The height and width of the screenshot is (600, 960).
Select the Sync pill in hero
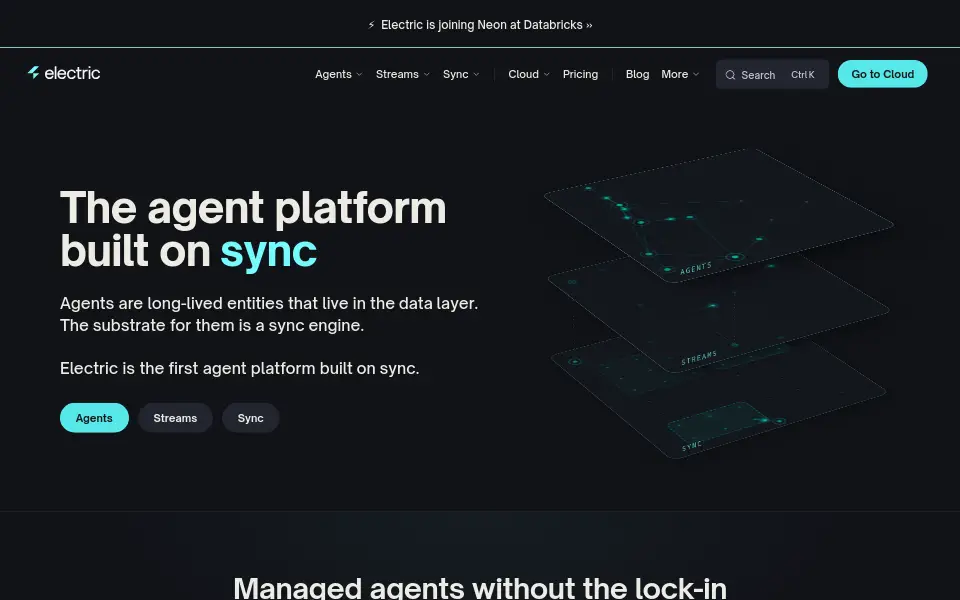250,418
